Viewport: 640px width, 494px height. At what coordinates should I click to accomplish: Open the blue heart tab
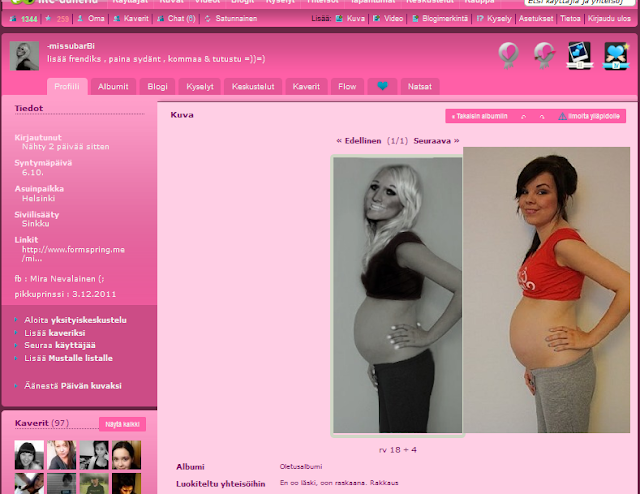click(x=382, y=86)
